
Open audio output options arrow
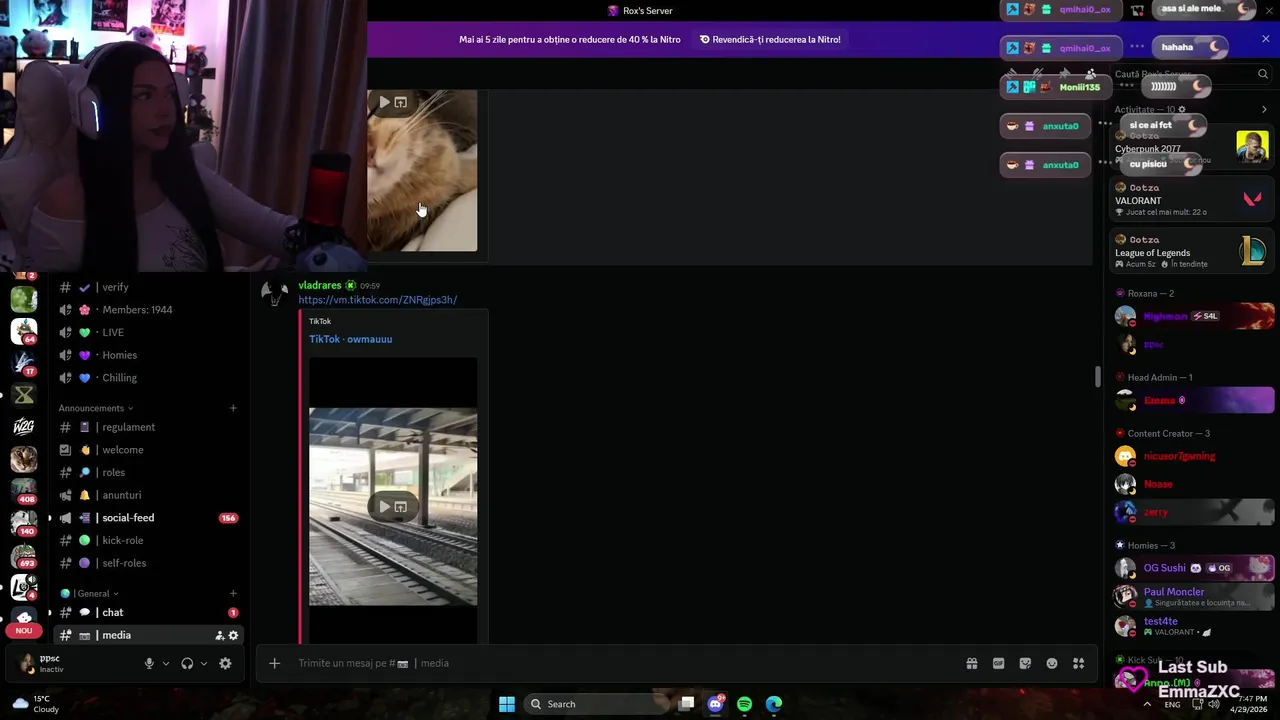click(203, 663)
